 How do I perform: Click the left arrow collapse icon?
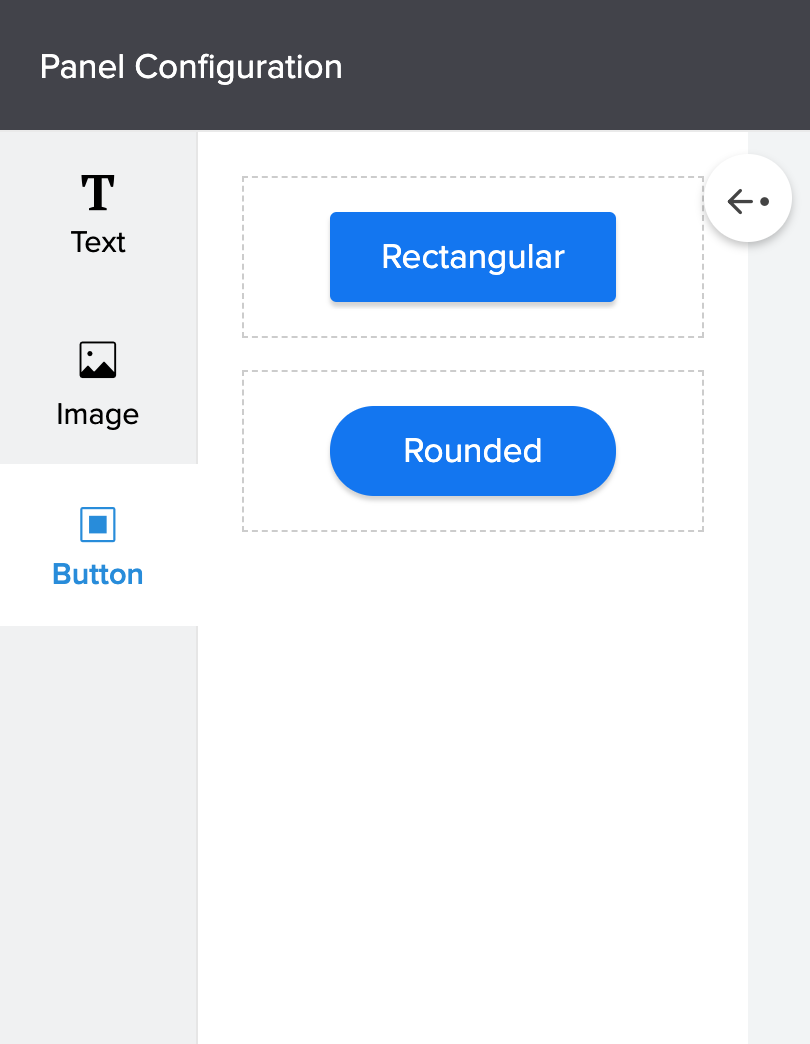740,201
